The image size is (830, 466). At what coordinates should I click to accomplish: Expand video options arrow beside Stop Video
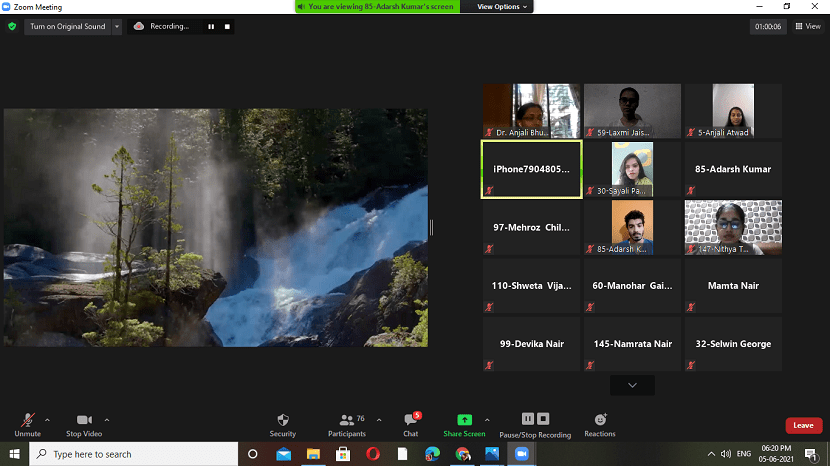107,420
